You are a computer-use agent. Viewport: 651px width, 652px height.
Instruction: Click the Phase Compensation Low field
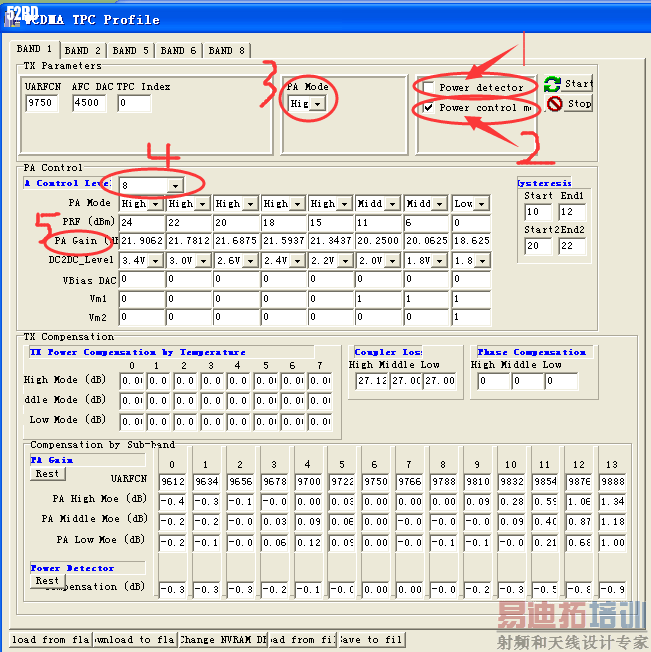(x=561, y=381)
